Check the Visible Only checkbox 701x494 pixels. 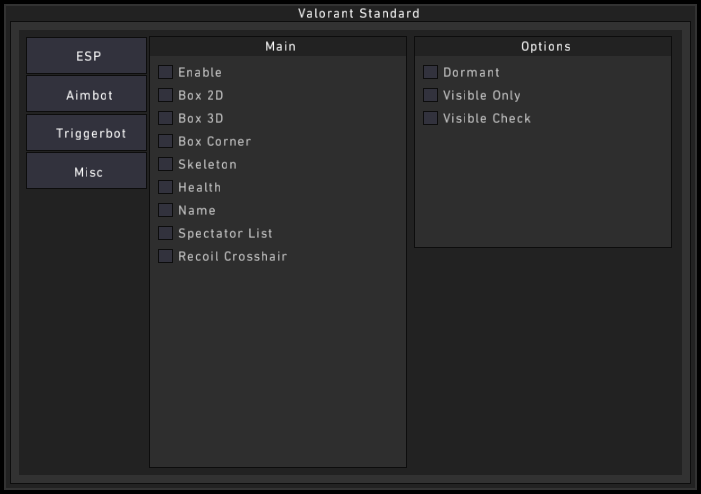coord(431,95)
